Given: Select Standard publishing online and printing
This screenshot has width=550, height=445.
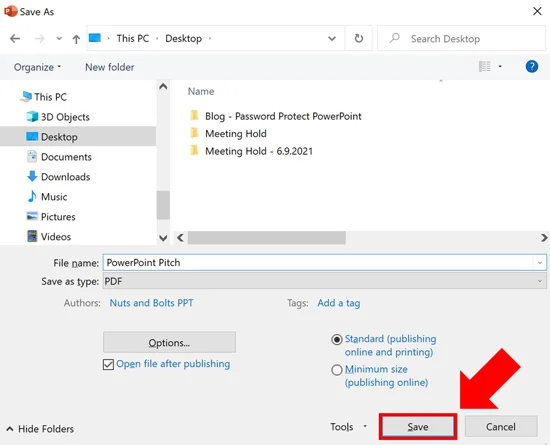Looking at the screenshot, I should [x=337, y=339].
